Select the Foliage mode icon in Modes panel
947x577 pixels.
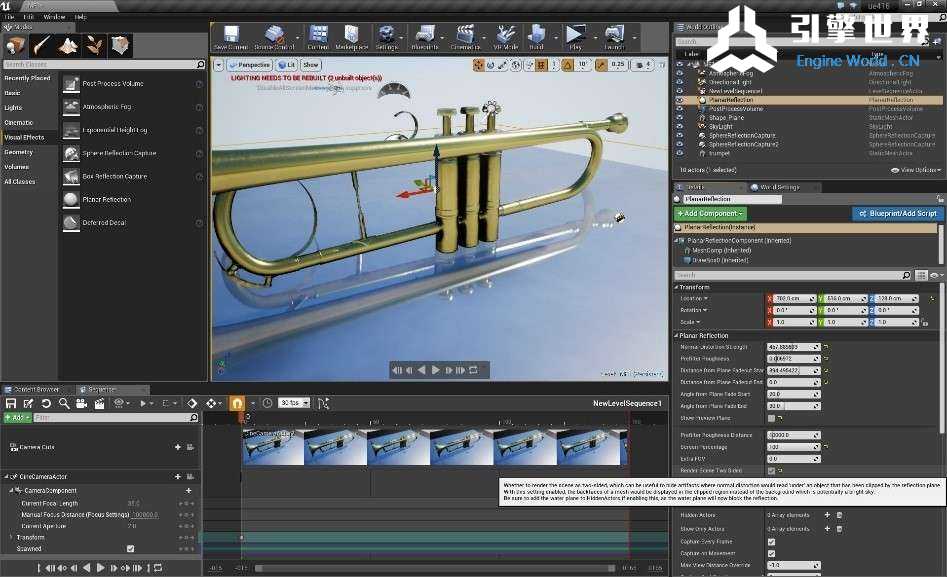tap(95, 45)
